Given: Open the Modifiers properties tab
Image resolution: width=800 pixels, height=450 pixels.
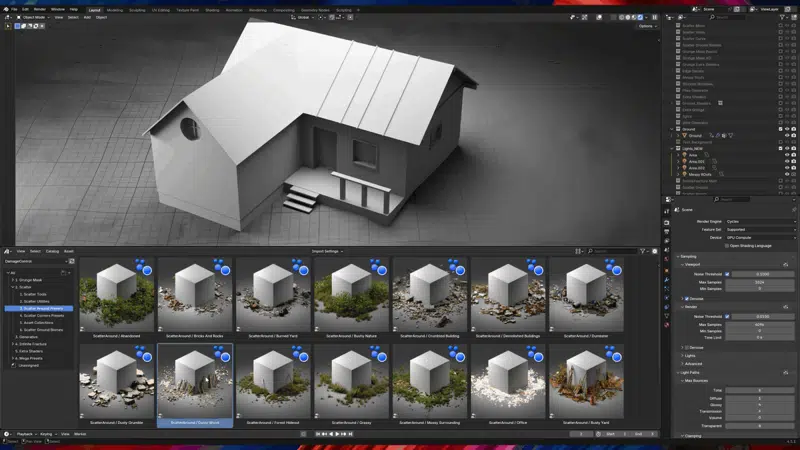Looking at the screenshot, I should click(x=666, y=280).
